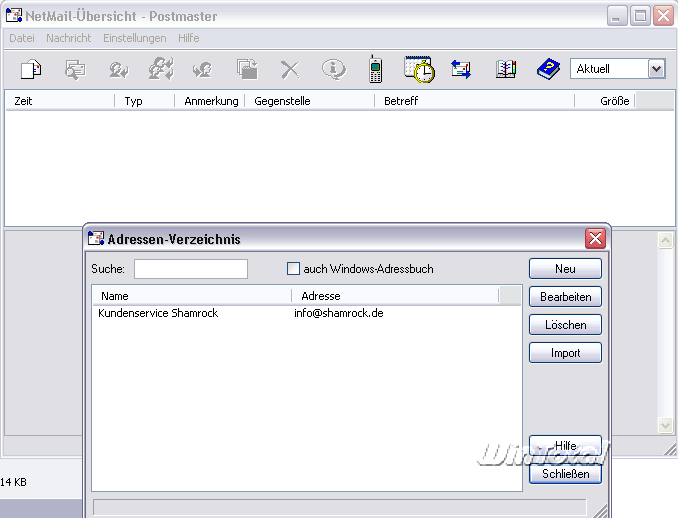Sort addresses by Adresse column header
This screenshot has width=678, height=518.
395,296
